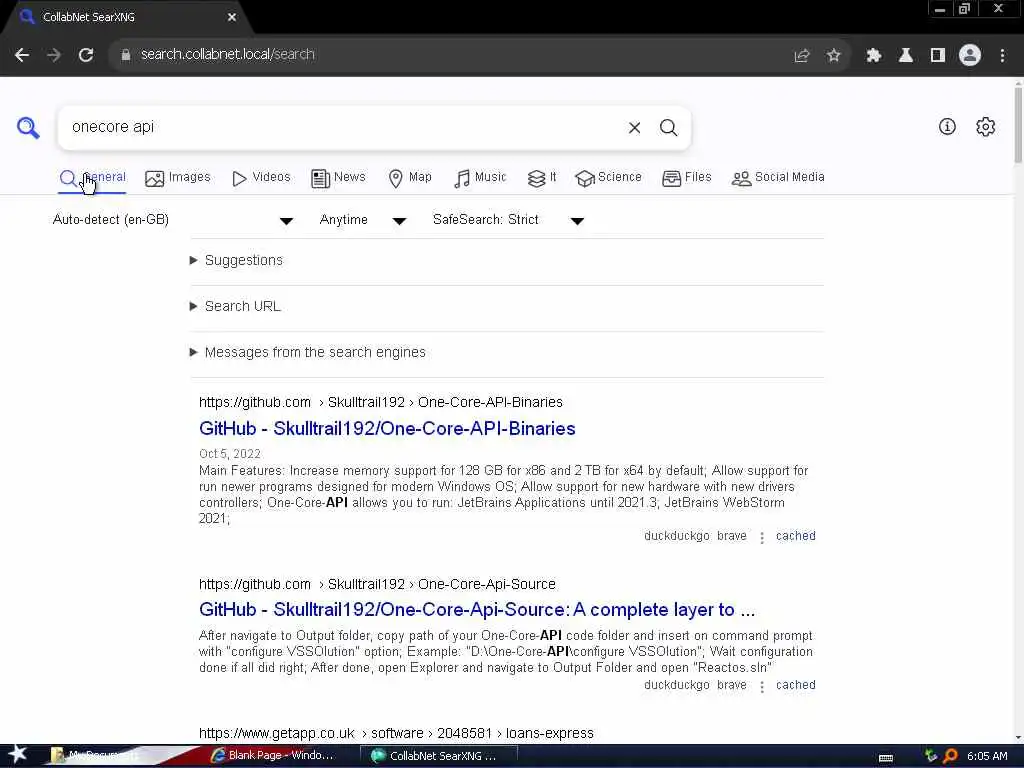Switch to Science search tab
Viewport: 1024px width, 768px height.
[609, 178]
